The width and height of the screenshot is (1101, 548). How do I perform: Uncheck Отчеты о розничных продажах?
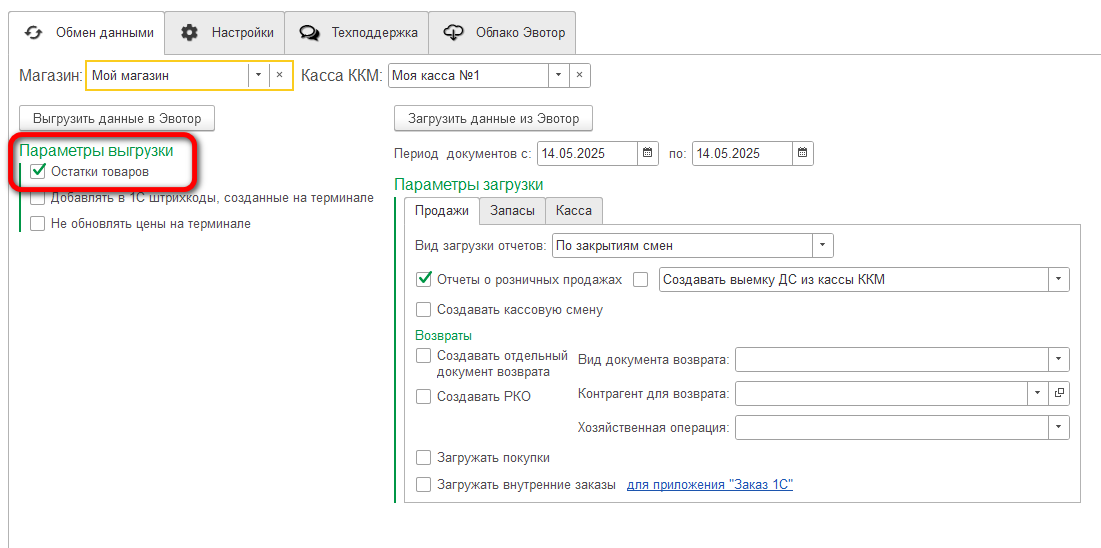click(423, 279)
